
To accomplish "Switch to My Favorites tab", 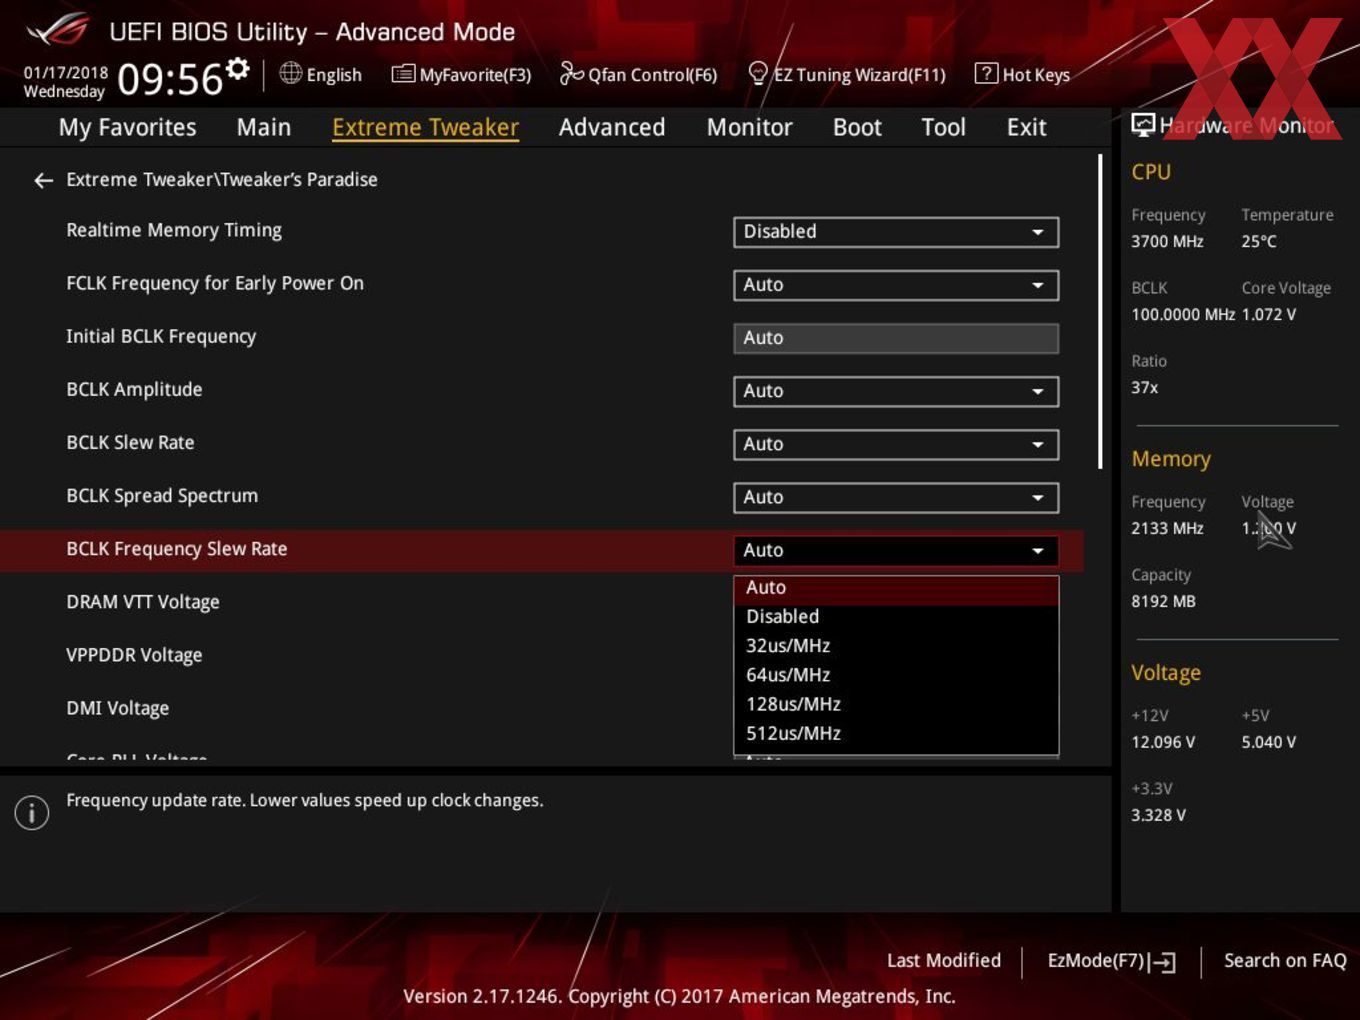I will [127, 127].
